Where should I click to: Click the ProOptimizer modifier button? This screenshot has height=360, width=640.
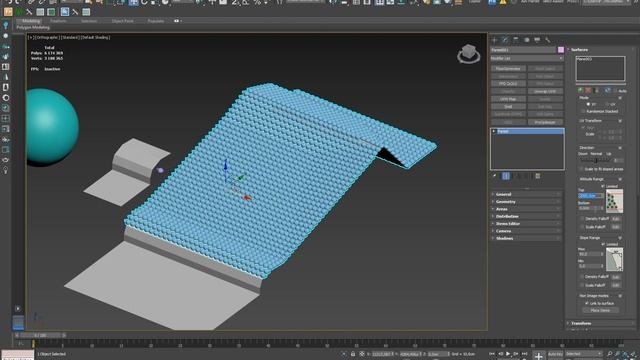545,122
